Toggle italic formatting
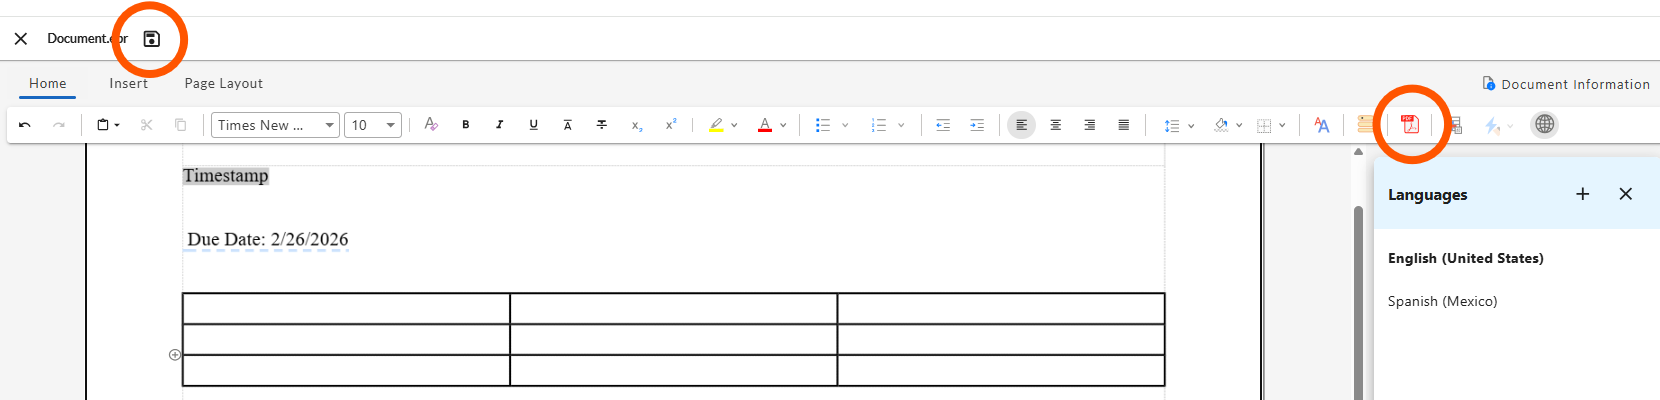Screen dimensions: 1660x400 pos(499,125)
